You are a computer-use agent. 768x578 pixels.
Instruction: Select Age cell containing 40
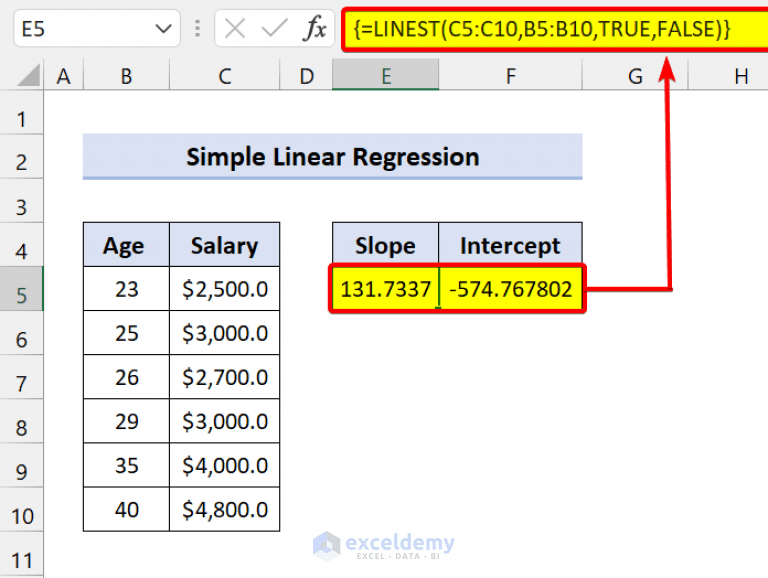pyautogui.click(x=126, y=509)
